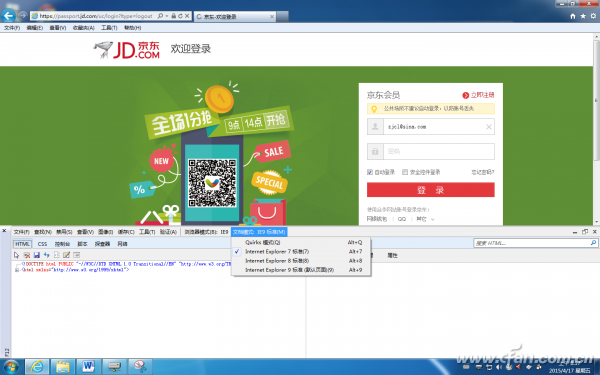Expand the html xmlns tree node
The height and width of the screenshot is (375, 600).
(x=17, y=270)
